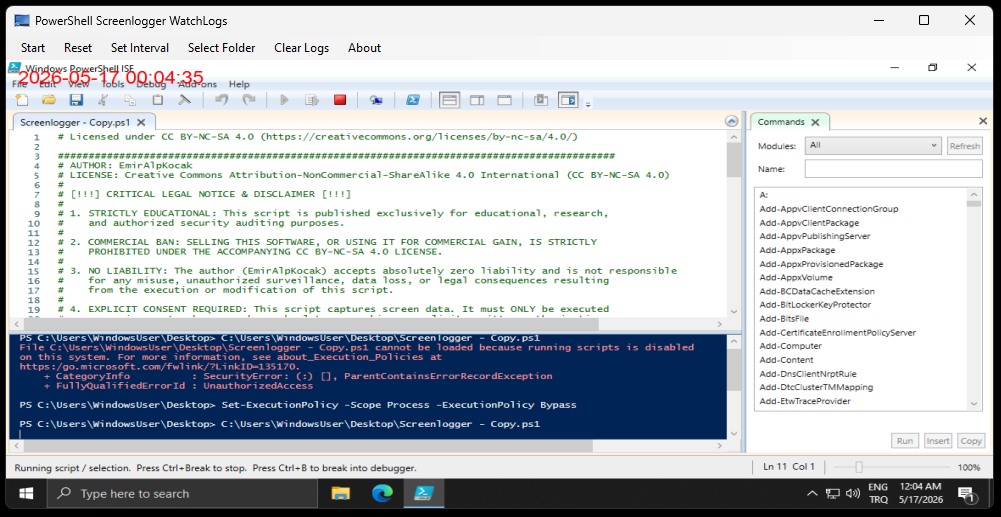Viewport: 1001px width, 517px height.
Task: Select Show Script Pane Top layout
Action: [450, 100]
